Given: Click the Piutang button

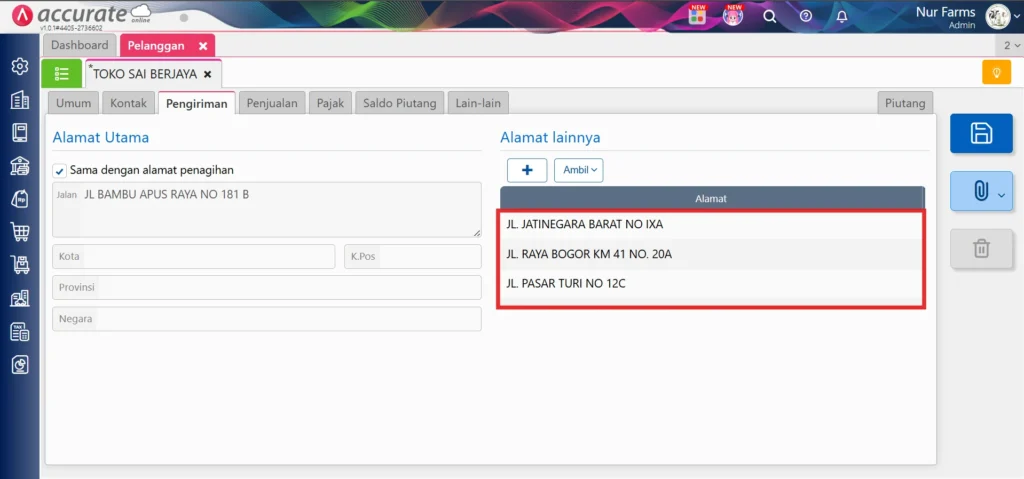Looking at the screenshot, I should tap(905, 103).
